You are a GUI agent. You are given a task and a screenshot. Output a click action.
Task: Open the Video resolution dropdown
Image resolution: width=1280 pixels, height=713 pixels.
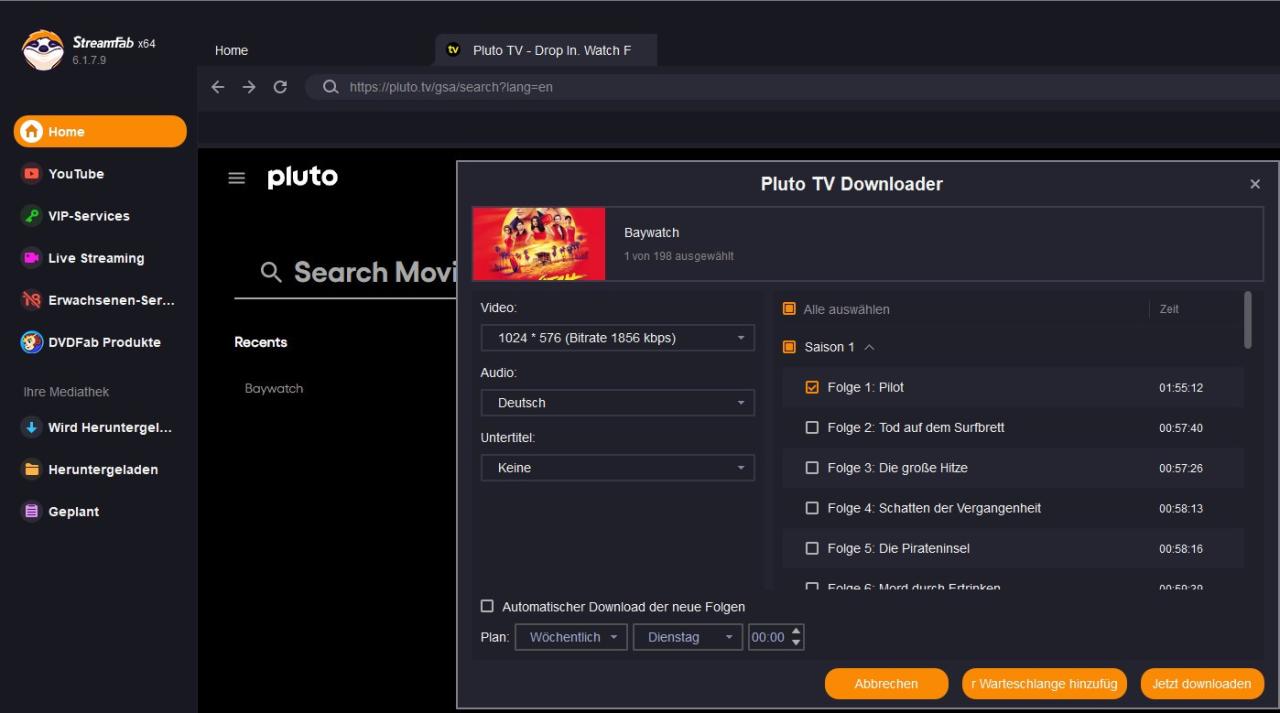617,338
